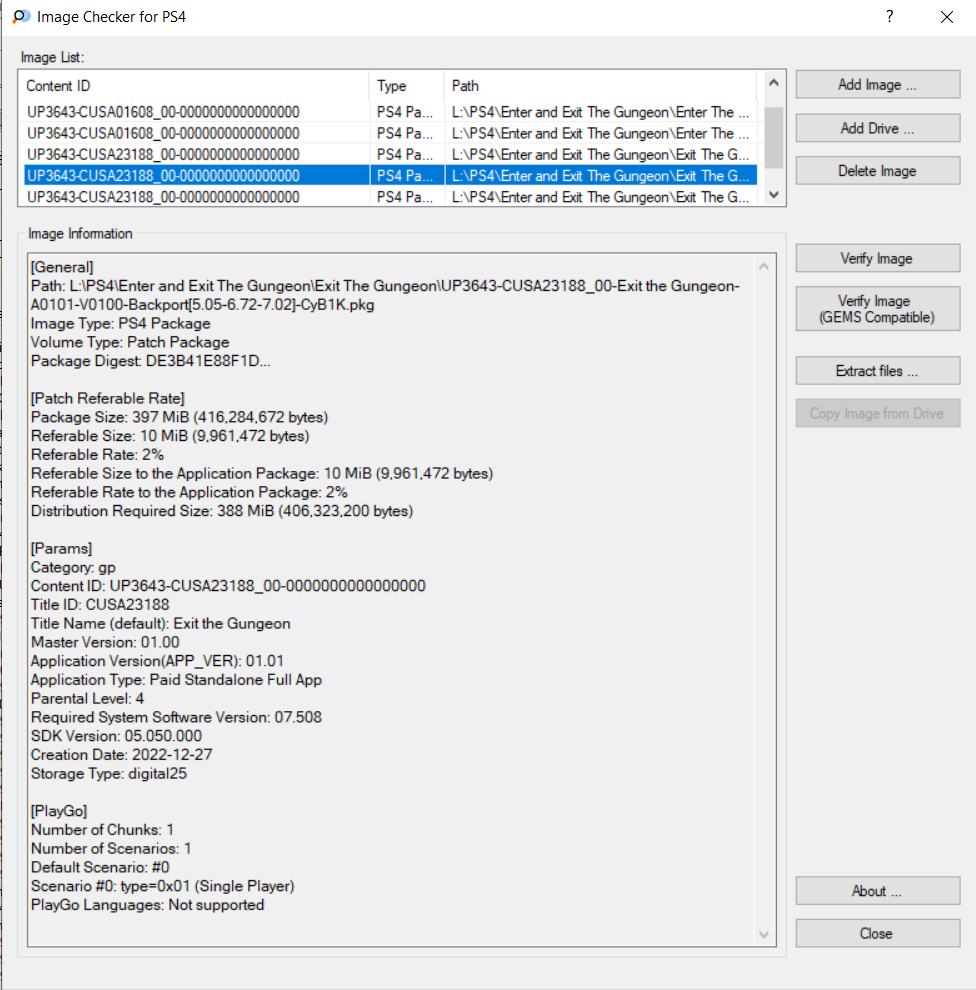Click the Type column header
Image resolution: width=976 pixels, height=990 pixels.
pos(406,86)
